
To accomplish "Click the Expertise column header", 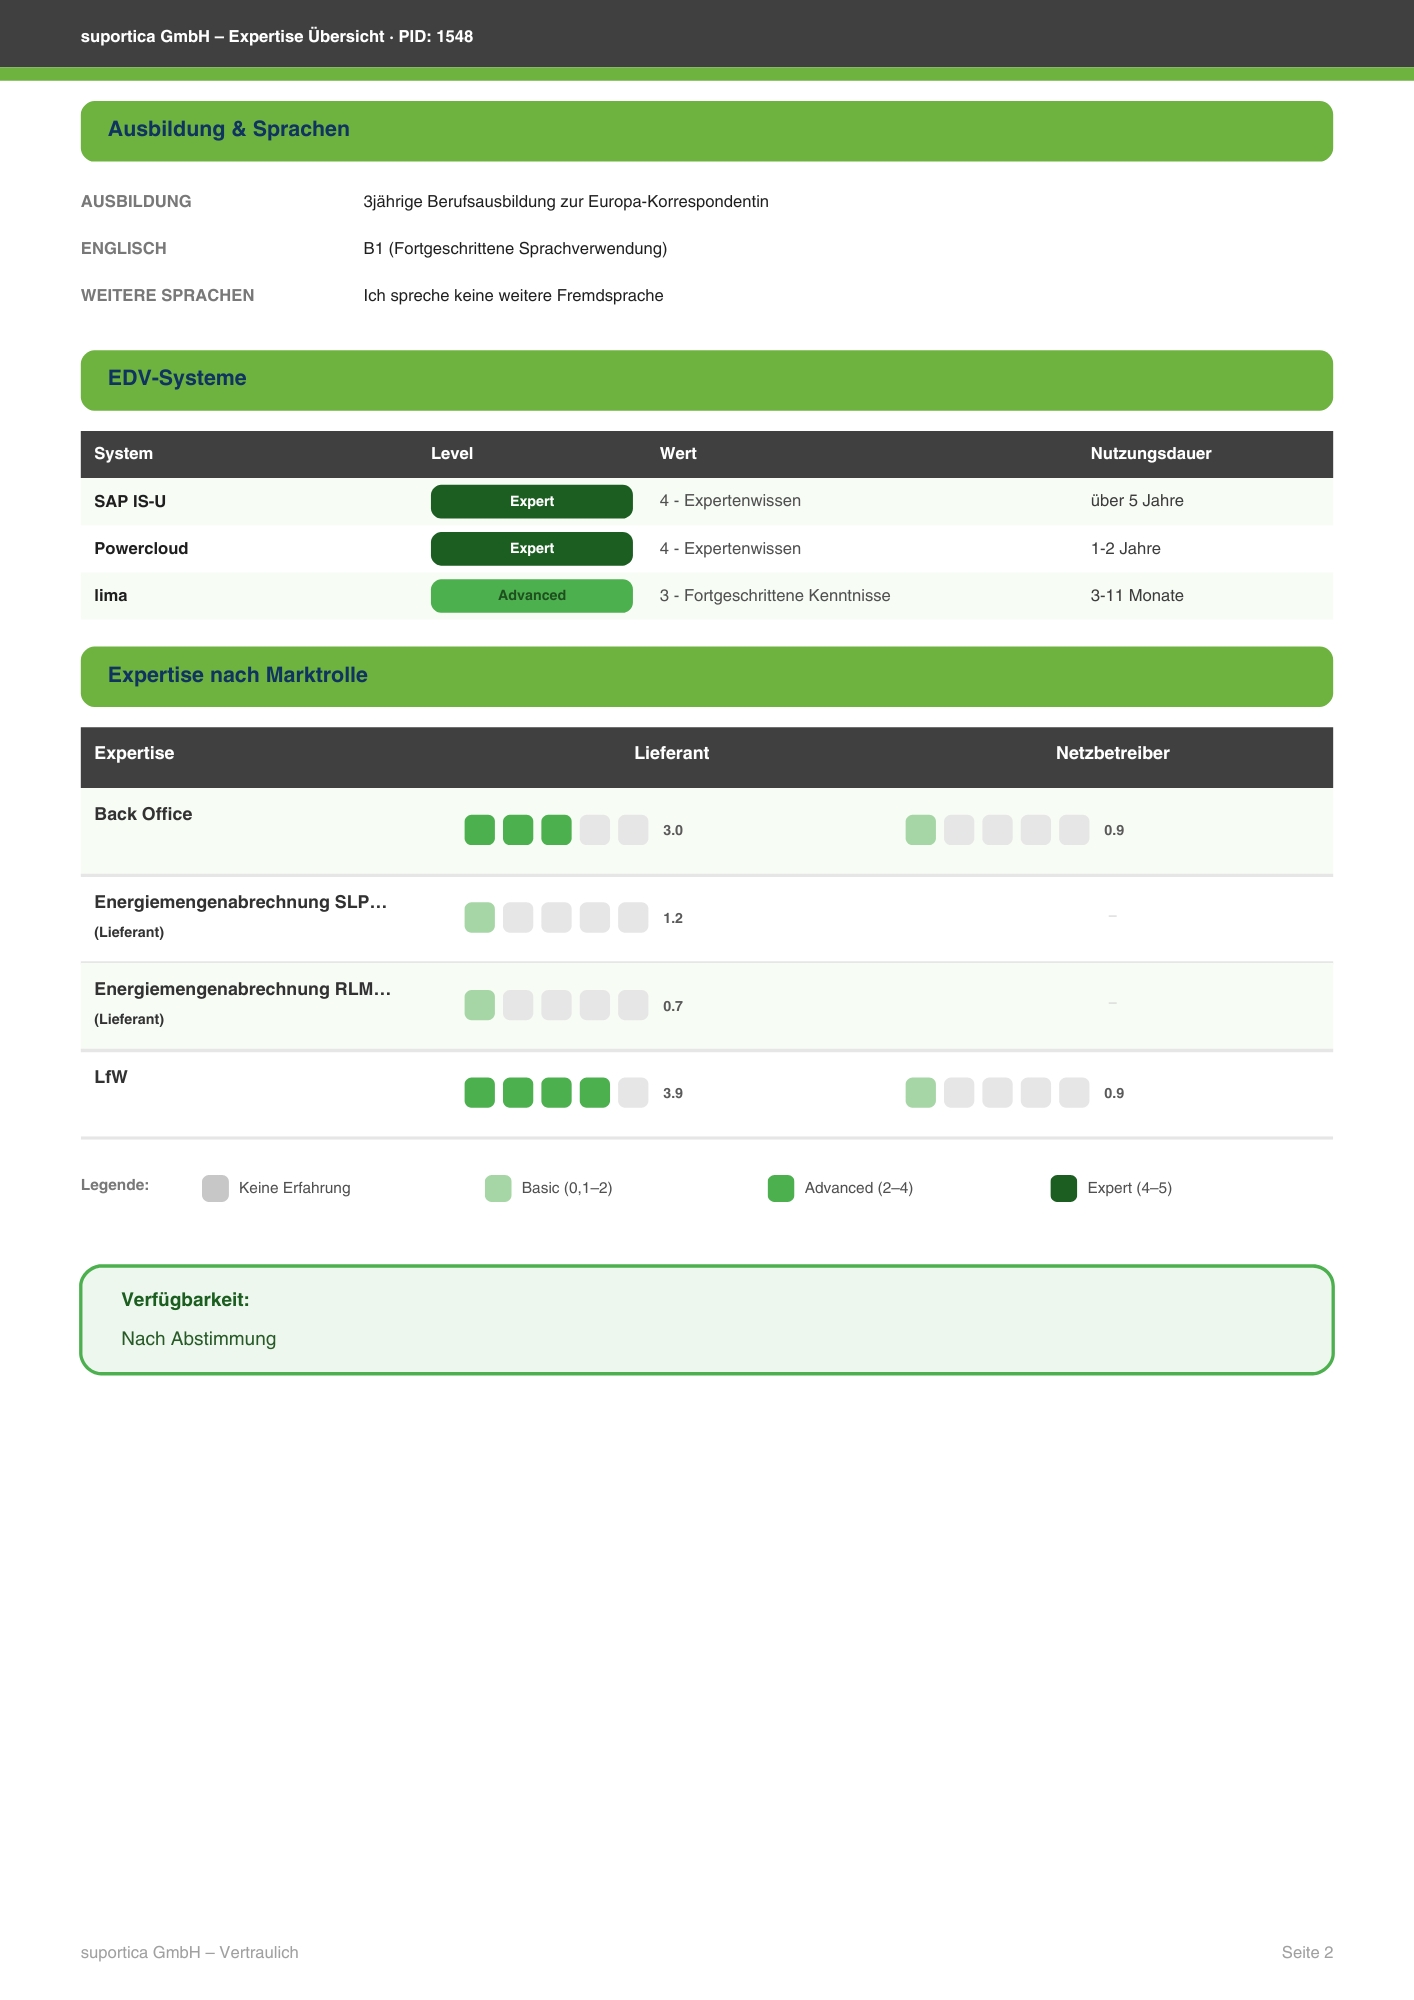I will tap(134, 753).
